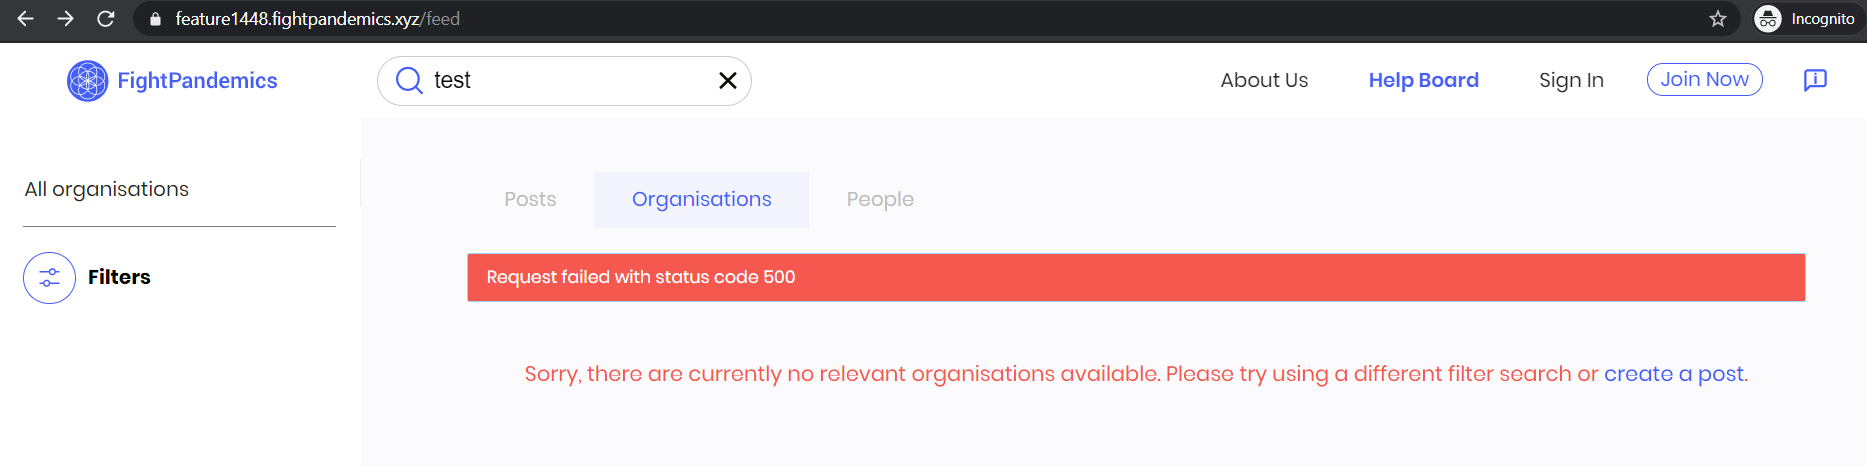Follow the 'create a post' link
This screenshot has height=466, width=1867.
click(x=1674, y=374)
